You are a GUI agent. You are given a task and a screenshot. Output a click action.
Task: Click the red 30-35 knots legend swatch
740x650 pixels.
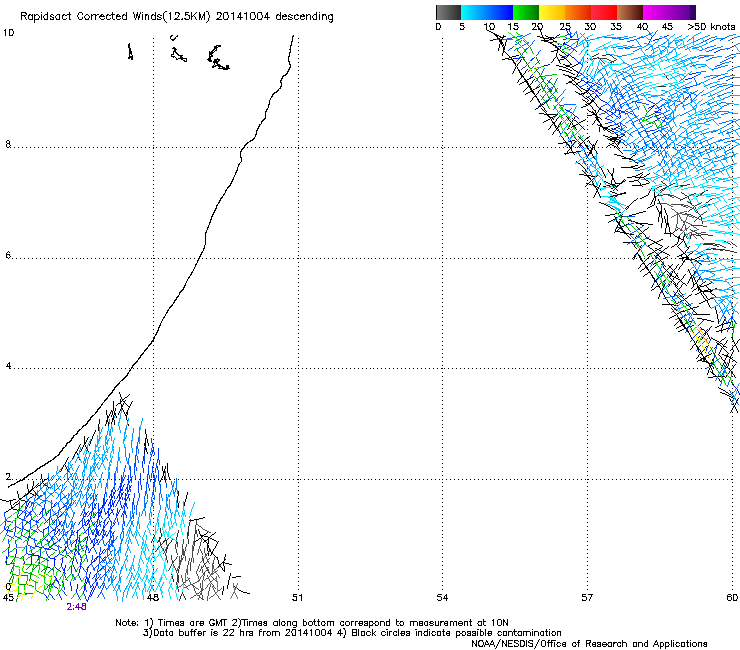pos(604,12)
